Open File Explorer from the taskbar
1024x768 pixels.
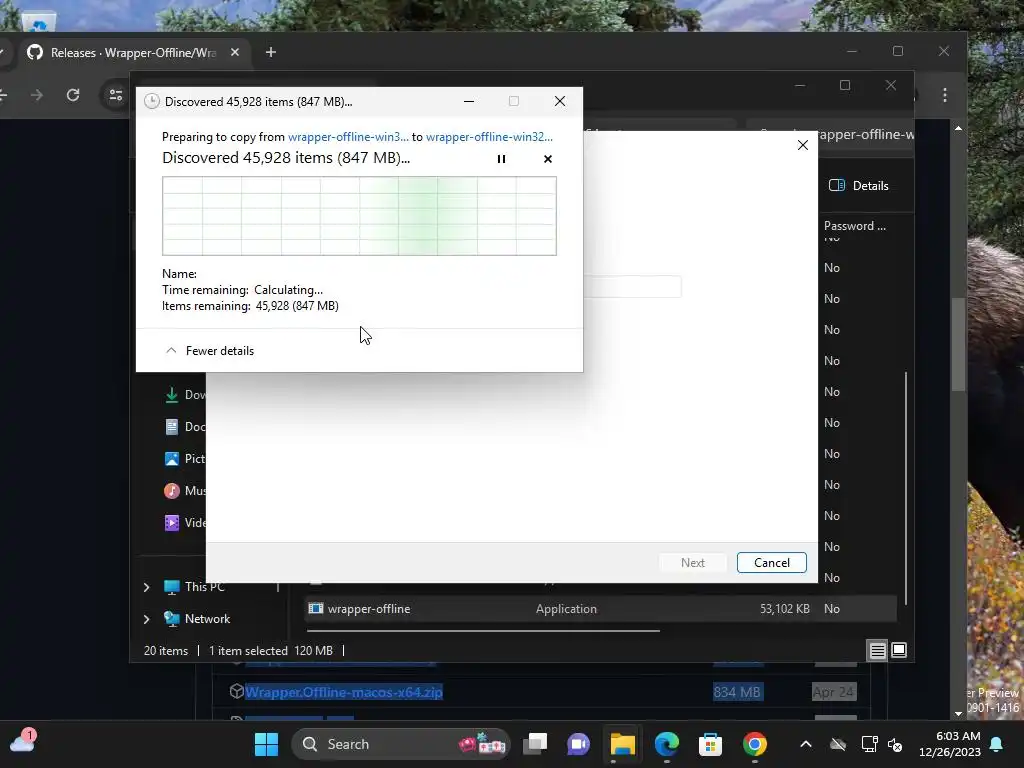[622, 744]
